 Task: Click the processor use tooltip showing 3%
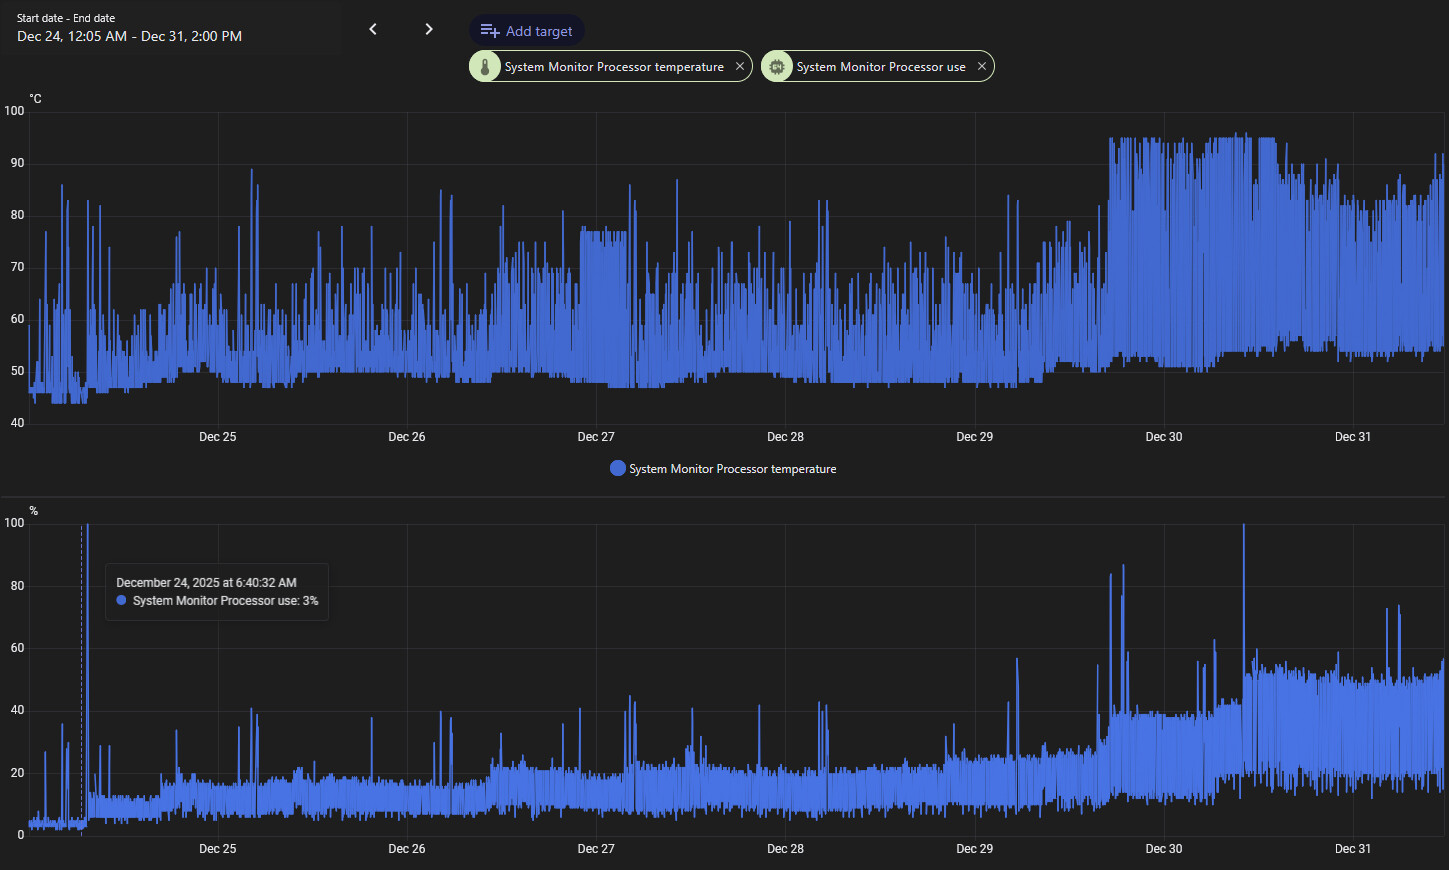(x=217, y=592)
